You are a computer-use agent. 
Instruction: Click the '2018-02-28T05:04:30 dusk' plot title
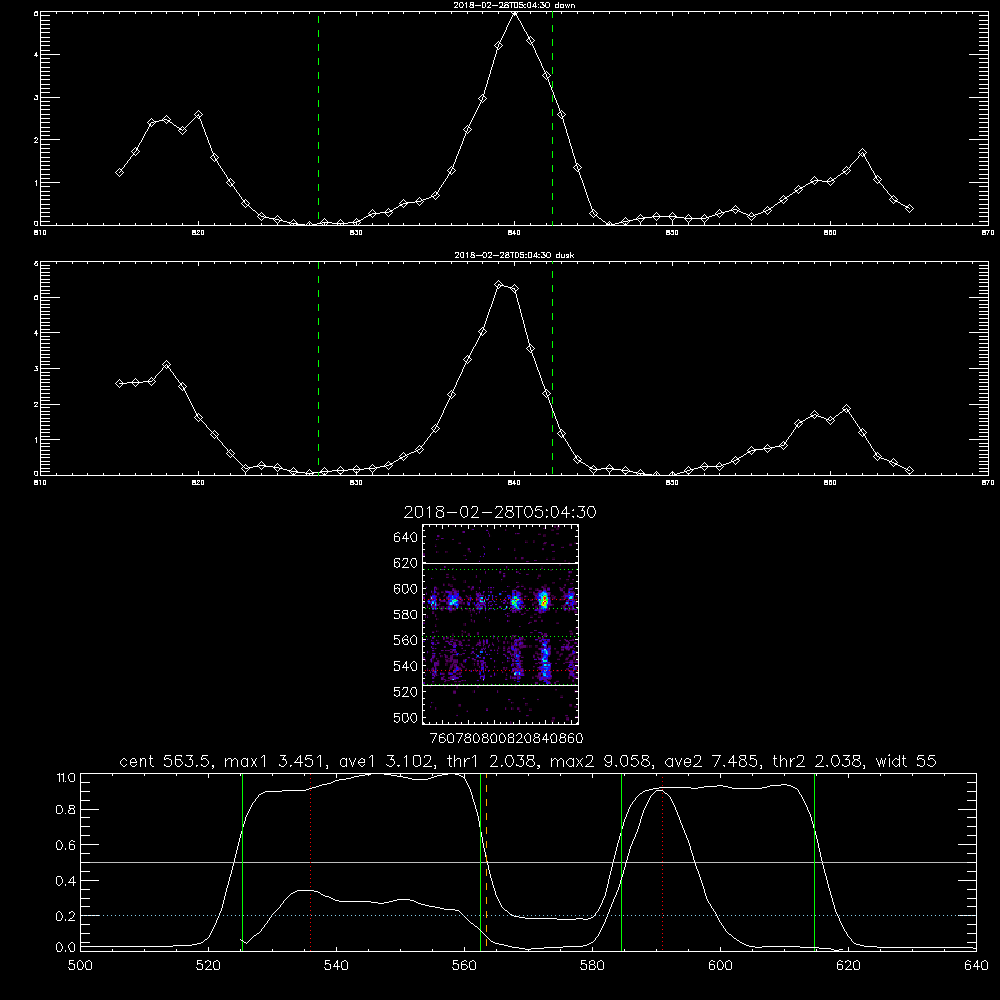coord(514,255)
